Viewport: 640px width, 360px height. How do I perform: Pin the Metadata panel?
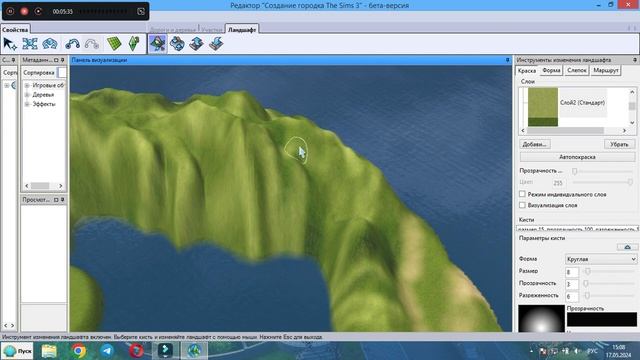62,60
